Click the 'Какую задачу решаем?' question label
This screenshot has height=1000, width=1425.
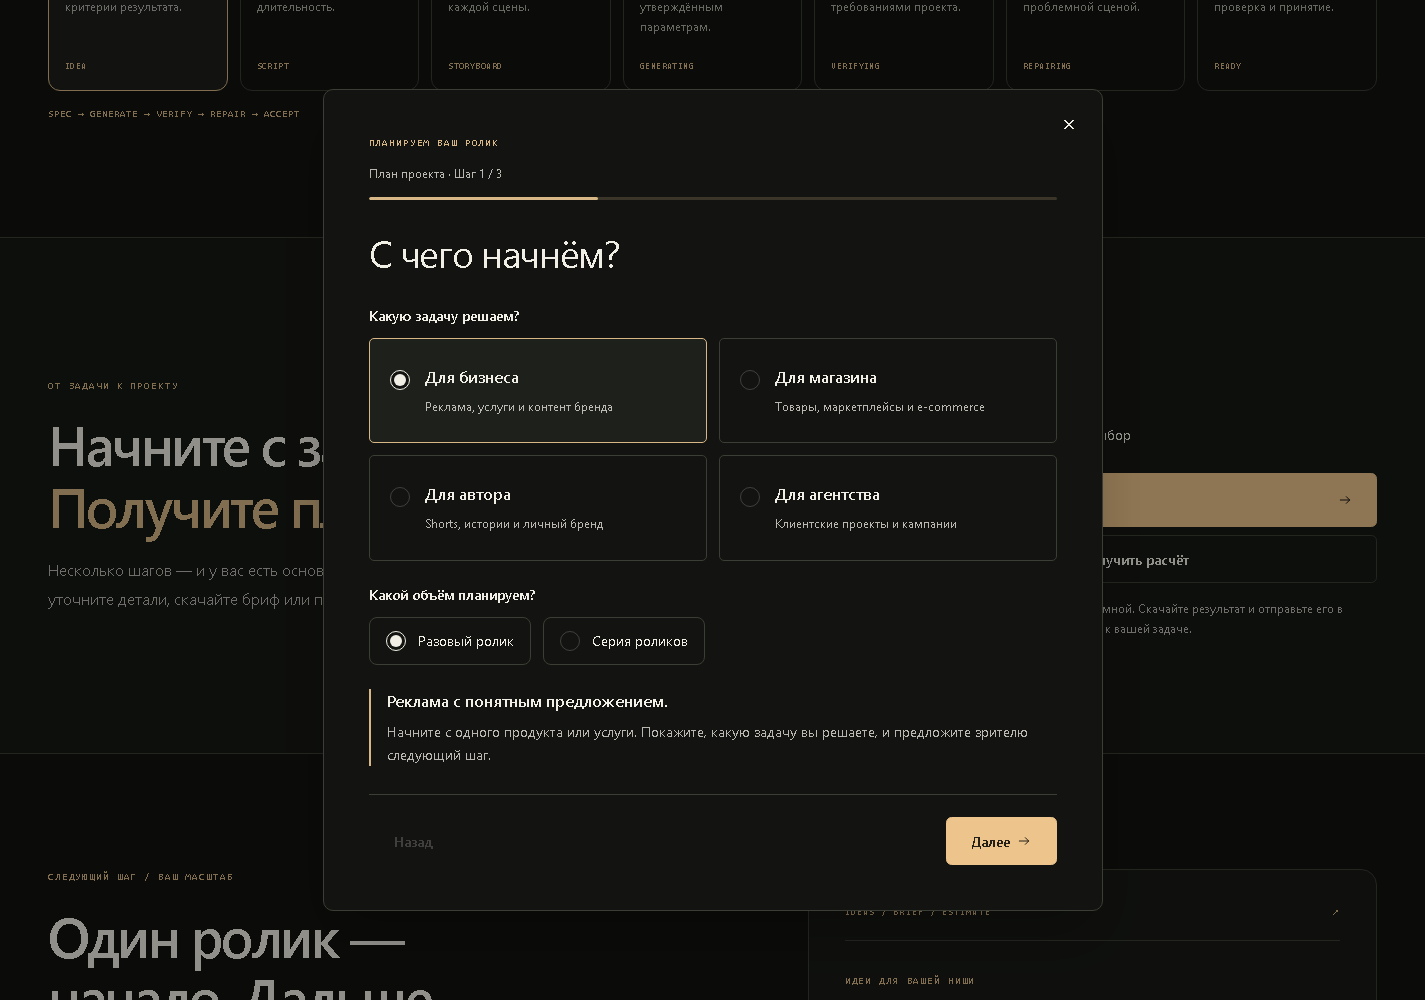444,316
